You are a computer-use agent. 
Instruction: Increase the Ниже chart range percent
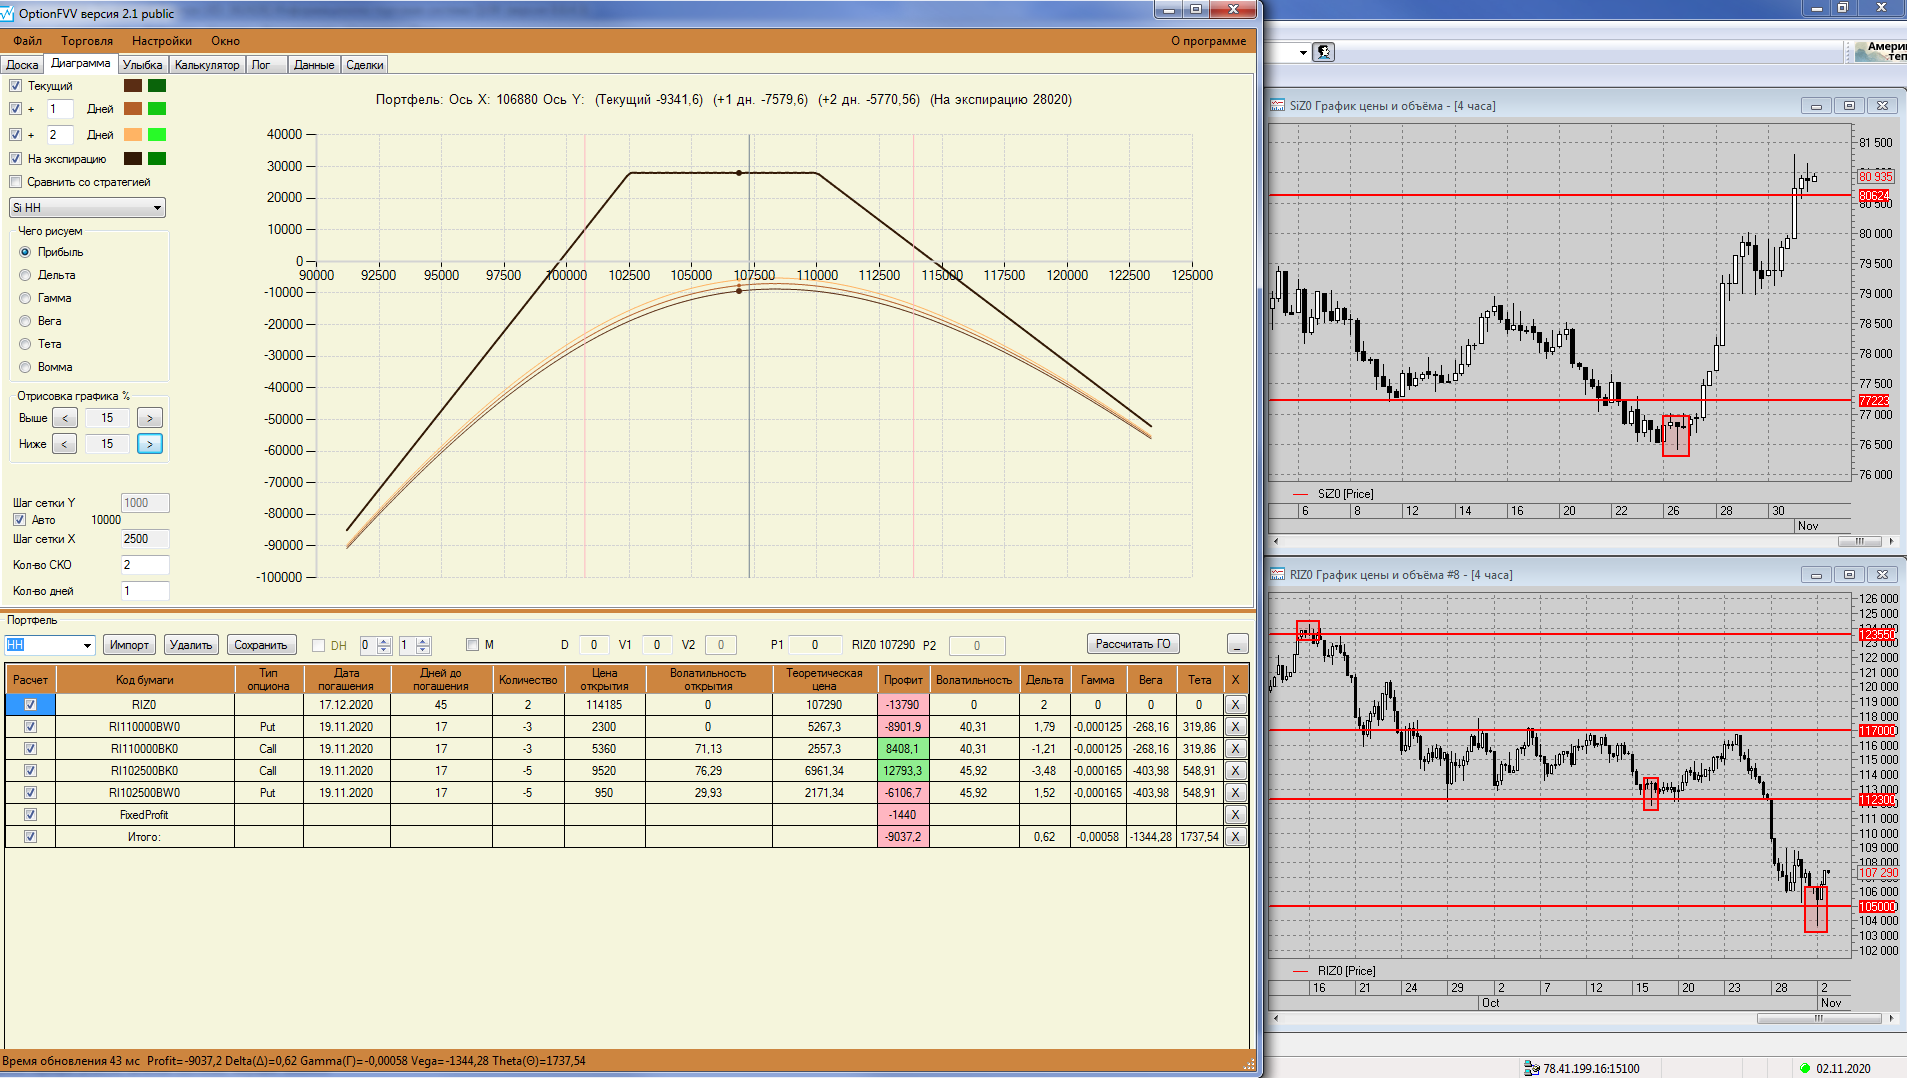pyautogui.click(x=150, y=444)
